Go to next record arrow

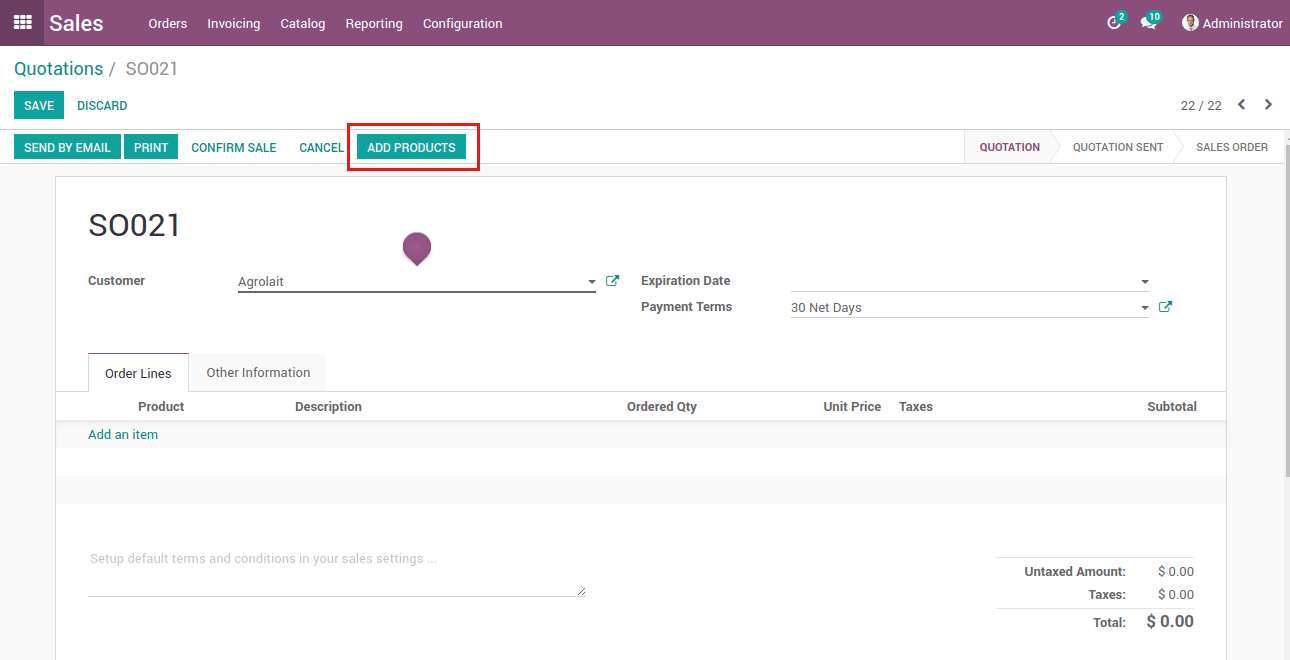[1268, 105]
